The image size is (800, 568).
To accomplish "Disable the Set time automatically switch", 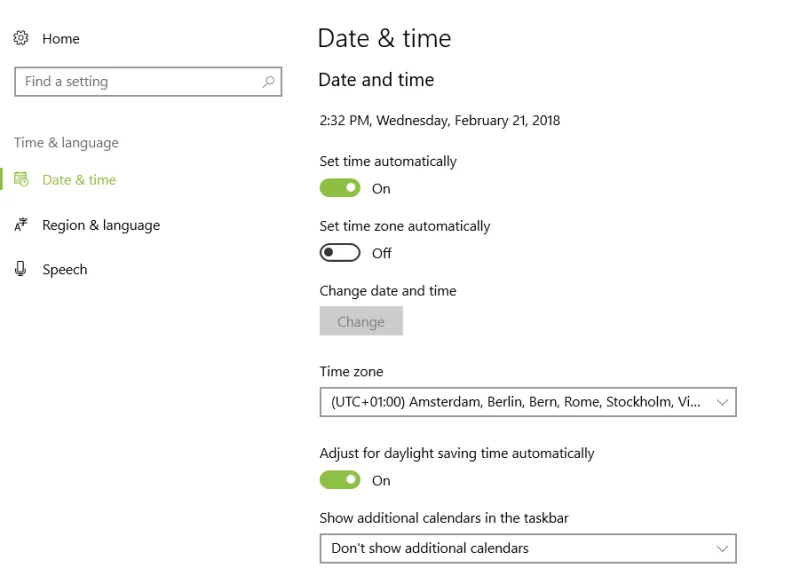I will pyautogui.click(x=340, y=188).
